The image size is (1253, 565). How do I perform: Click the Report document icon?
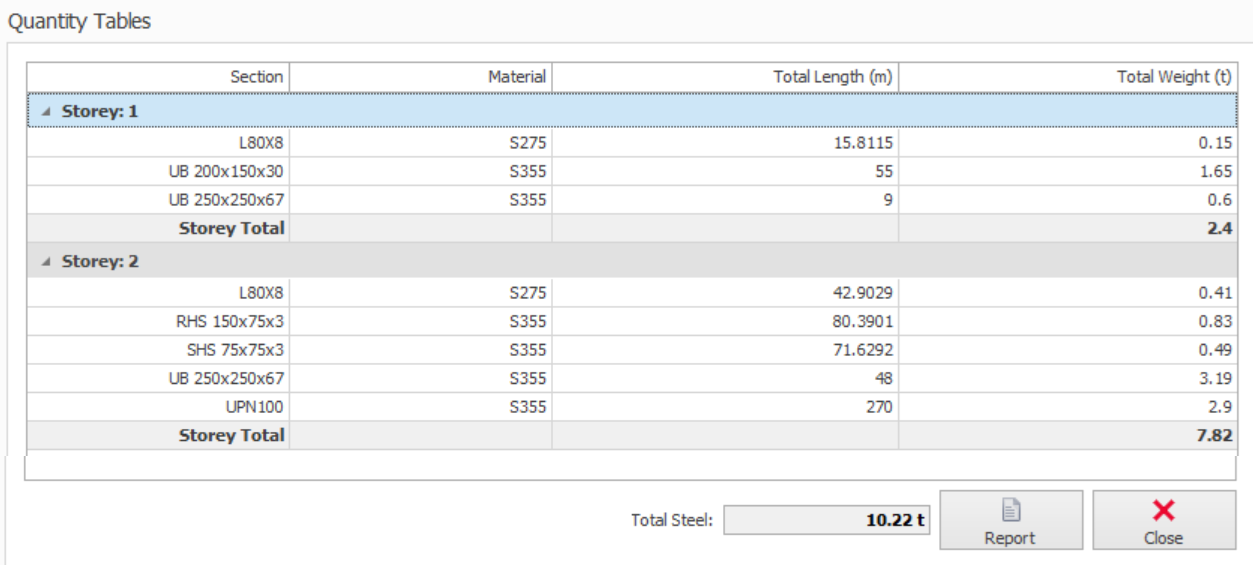coord(1010,511)
